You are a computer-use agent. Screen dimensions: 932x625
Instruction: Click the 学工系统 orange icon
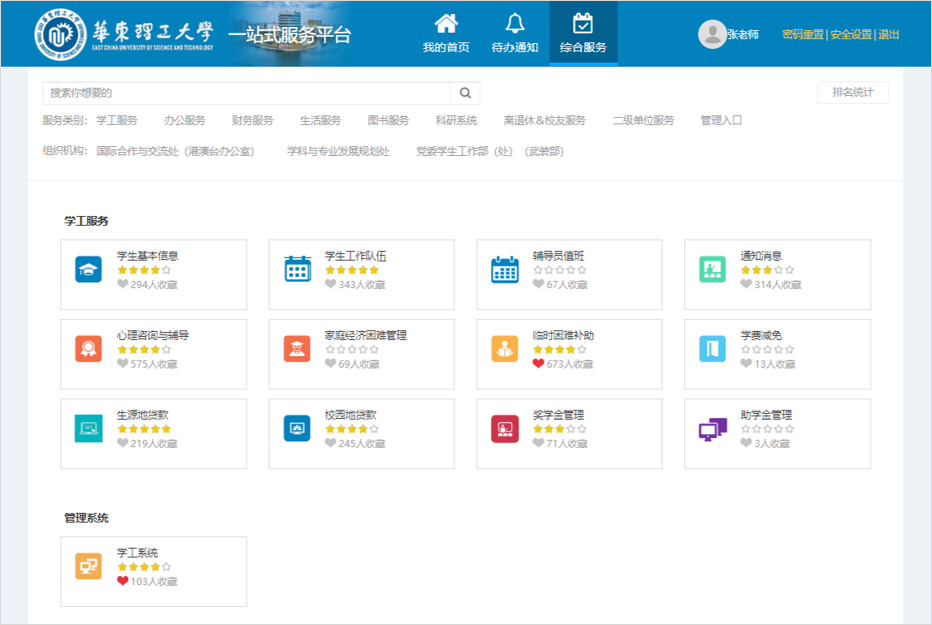coord(89,566)
